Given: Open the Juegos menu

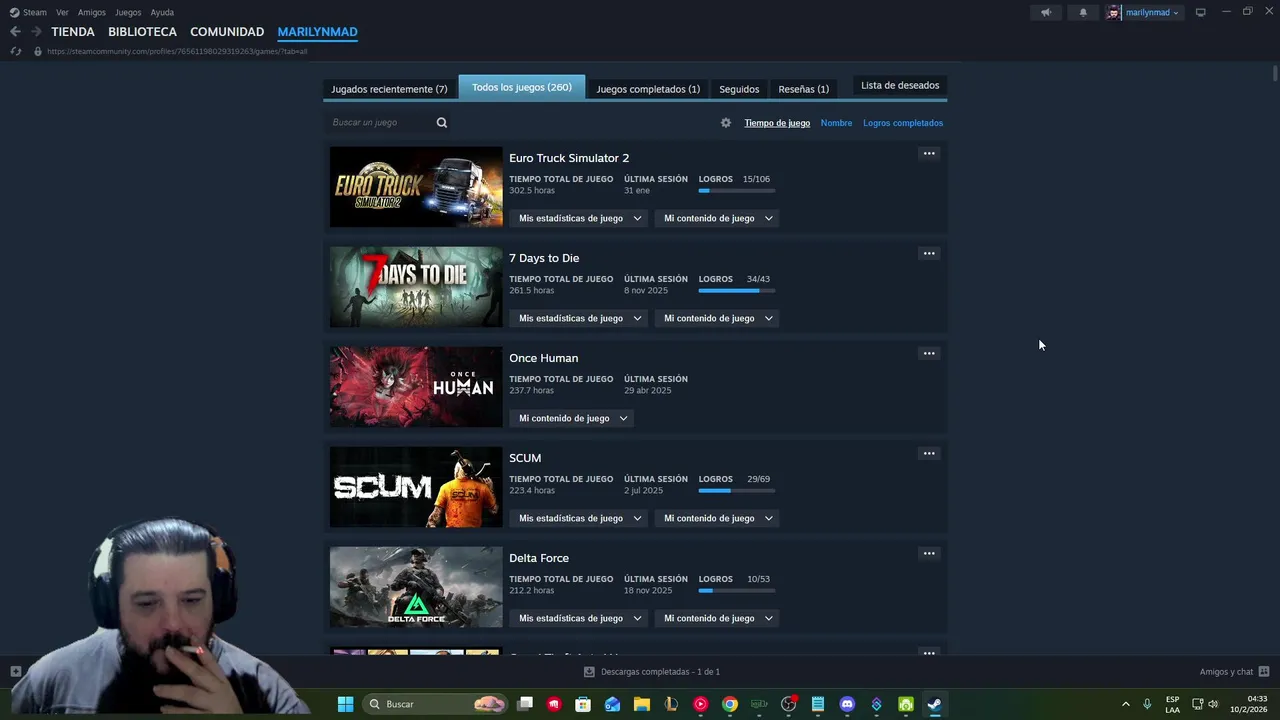Looking at the screenshot, I should (128, 13).
